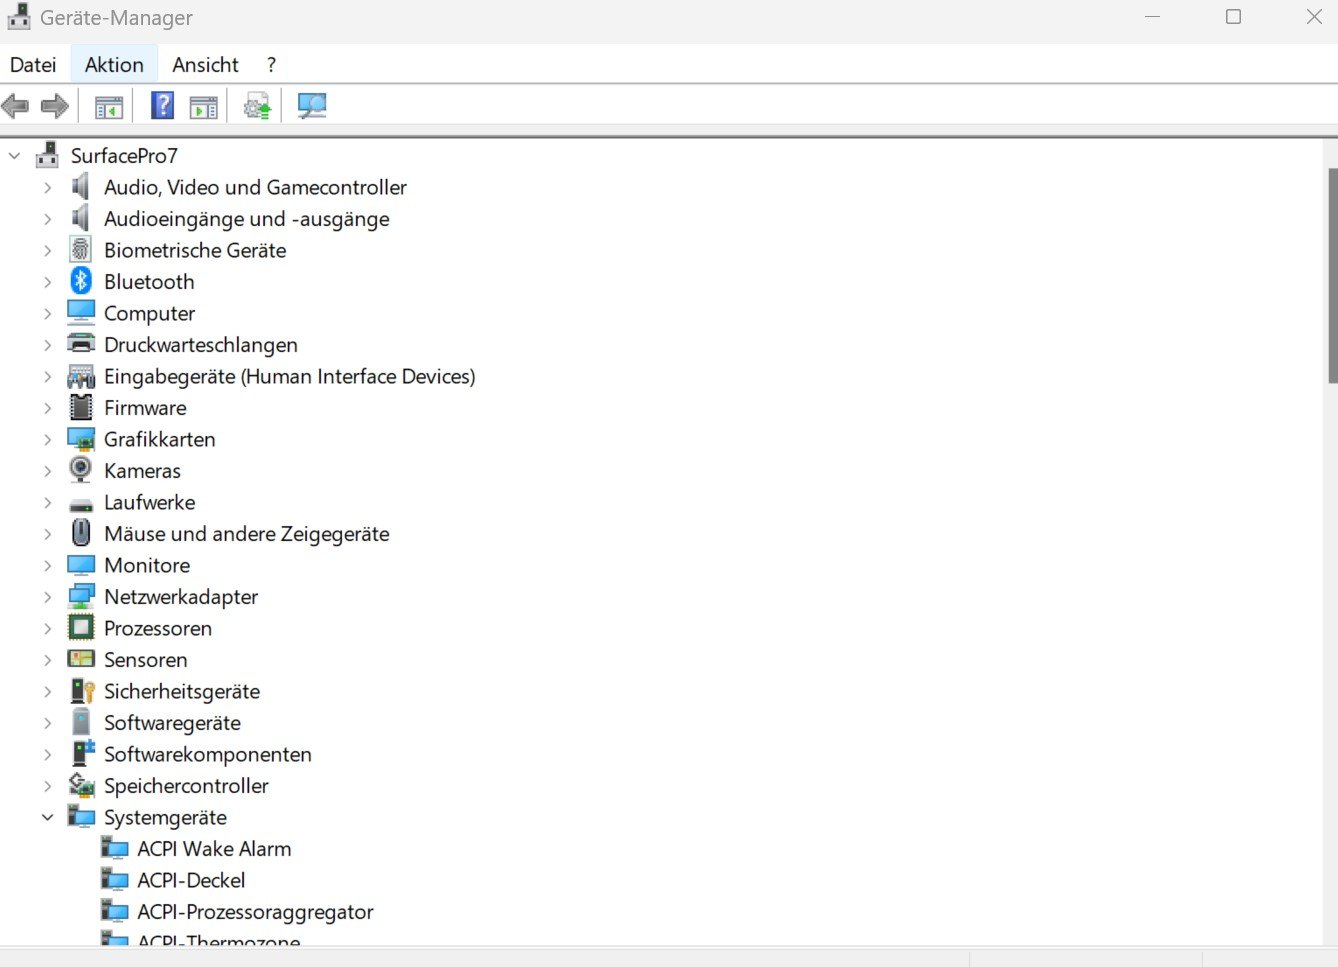Click the vertical scrollbar thumb
Screen dimensions: 1338x967
pos(1332,275)
